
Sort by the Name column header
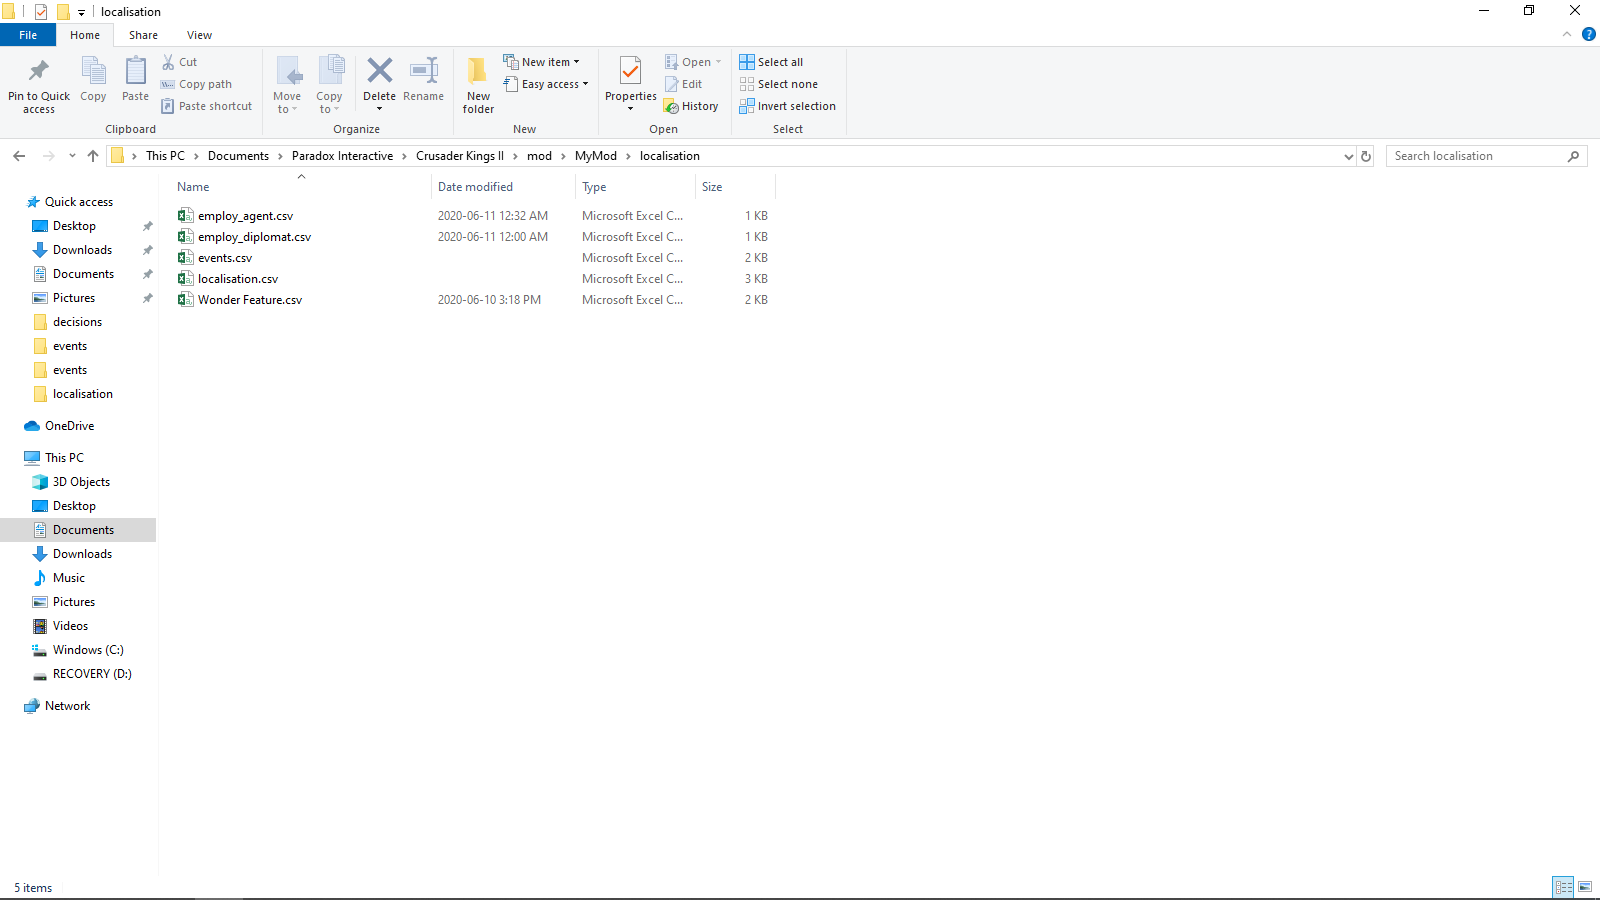pyautogui.click(x=301, y=187)
